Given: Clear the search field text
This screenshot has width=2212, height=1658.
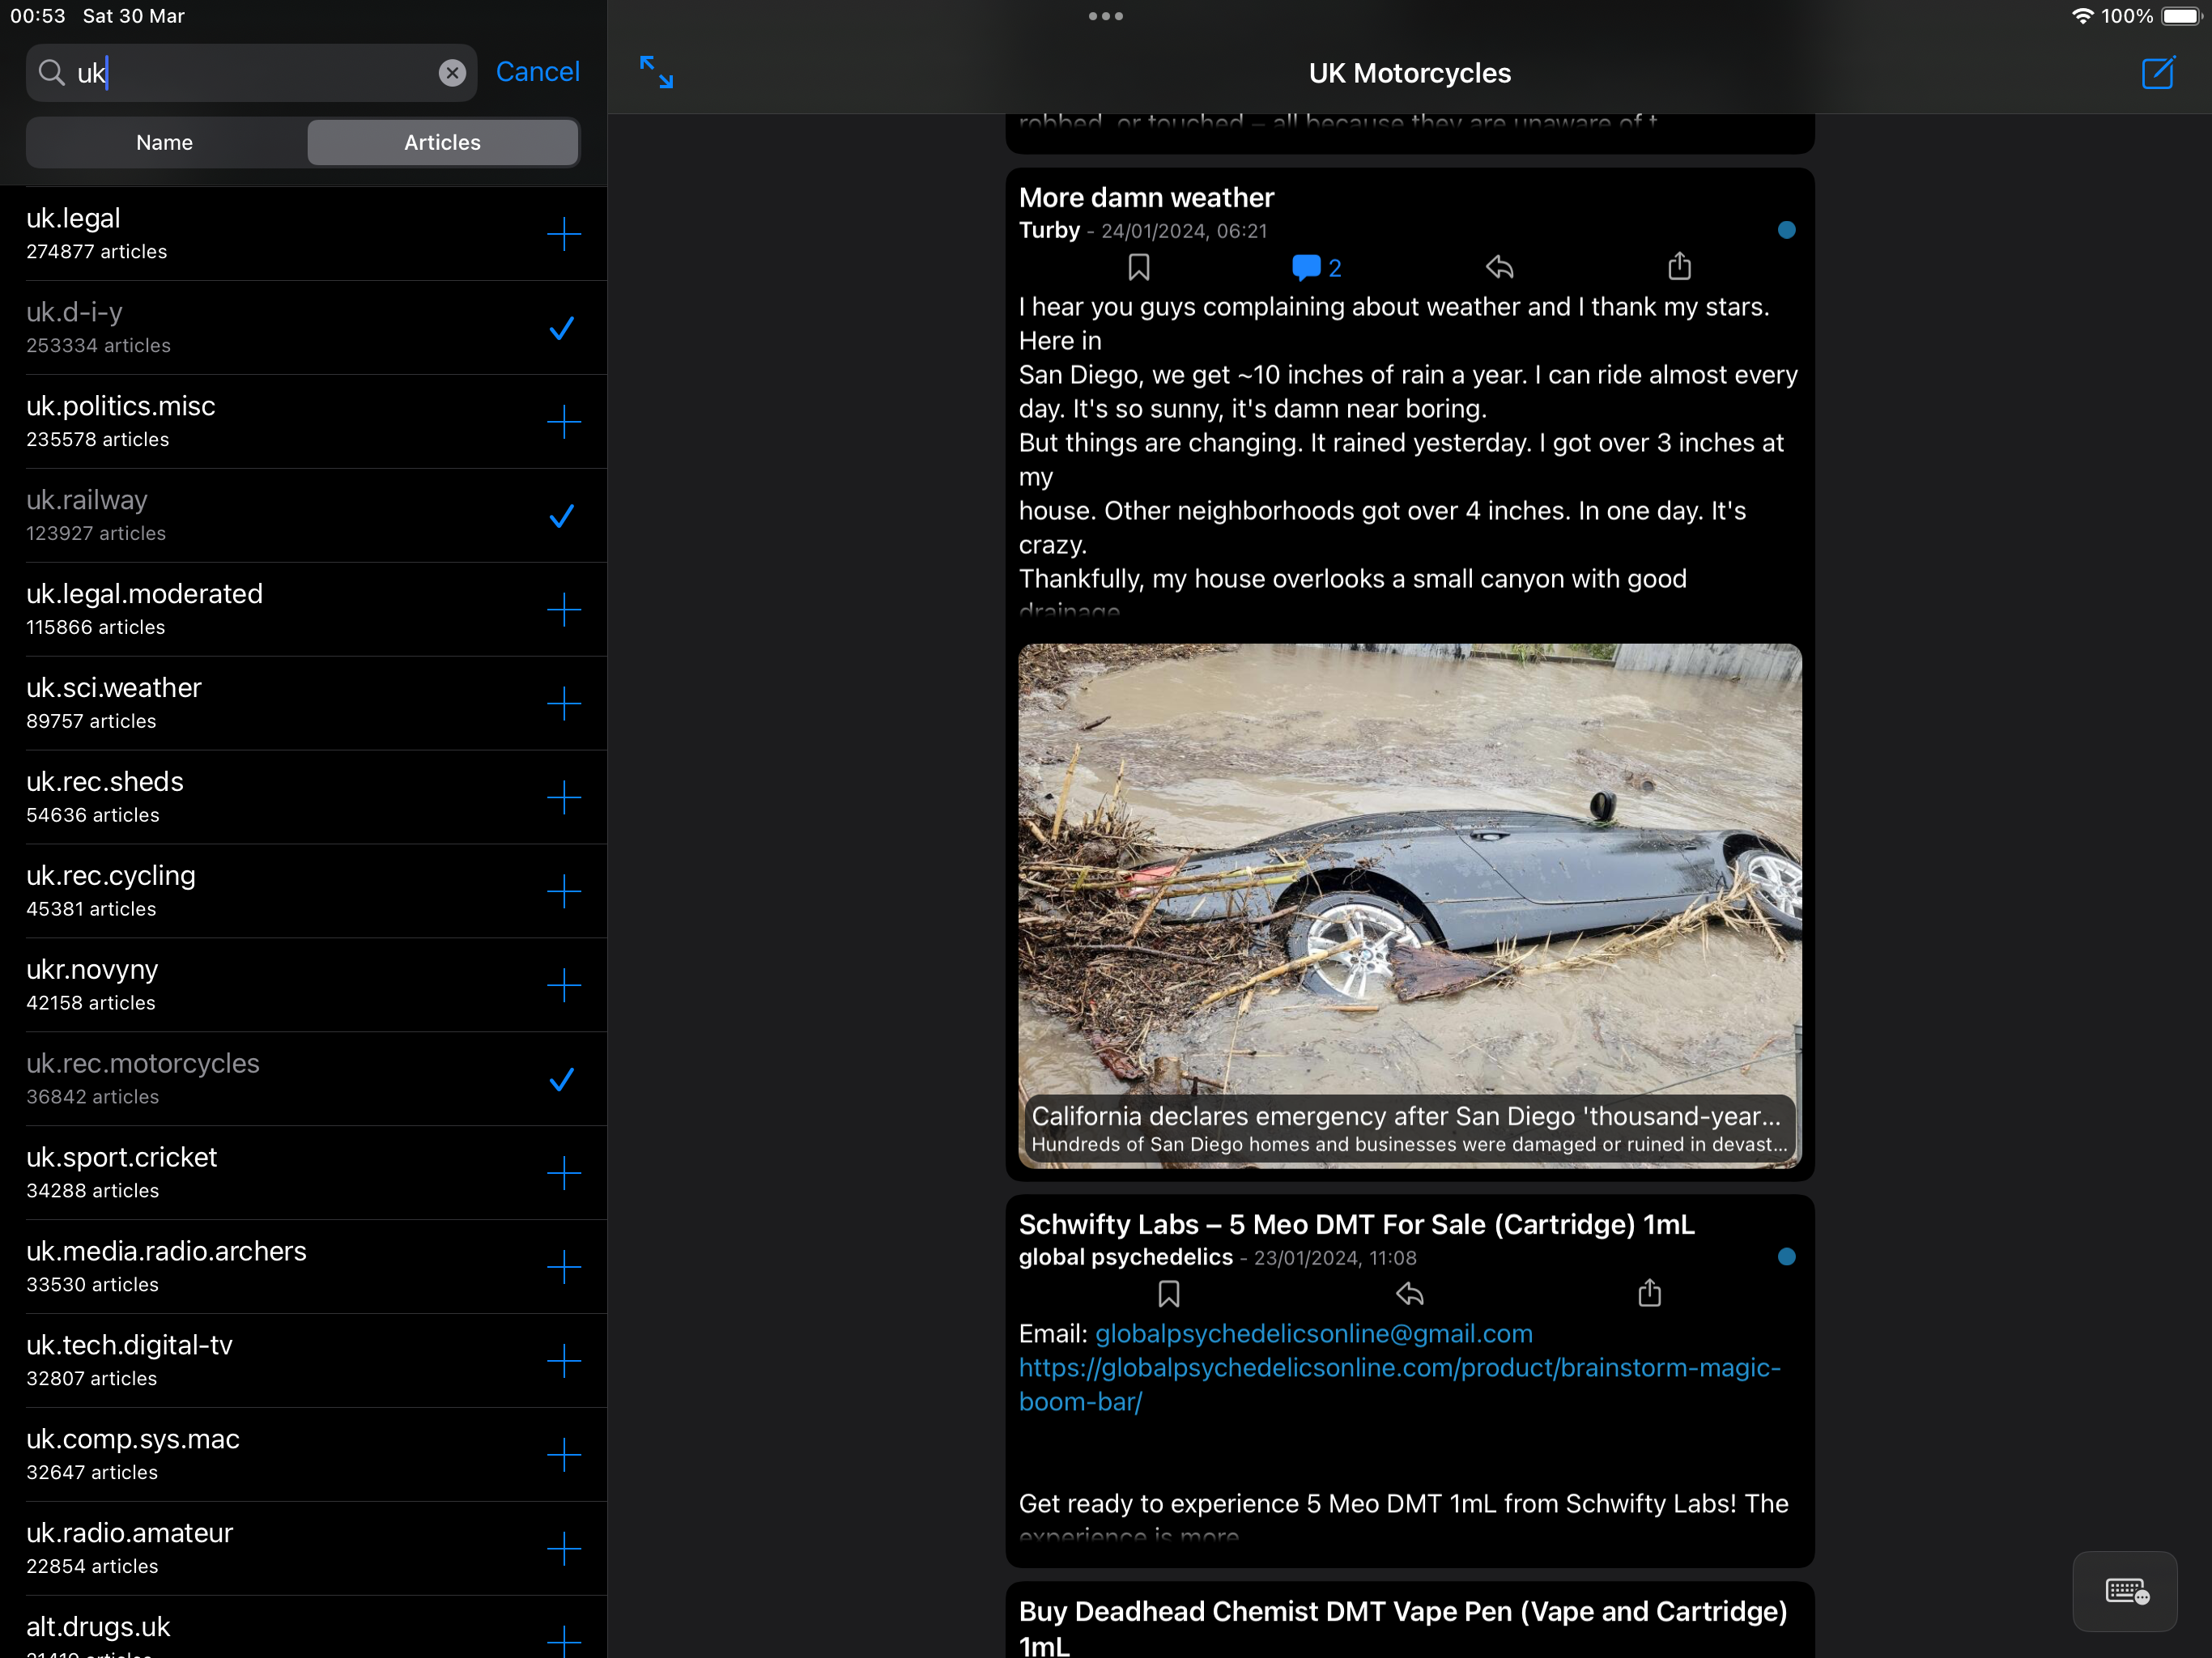Looking at the screenshot, I should point(452,72).
